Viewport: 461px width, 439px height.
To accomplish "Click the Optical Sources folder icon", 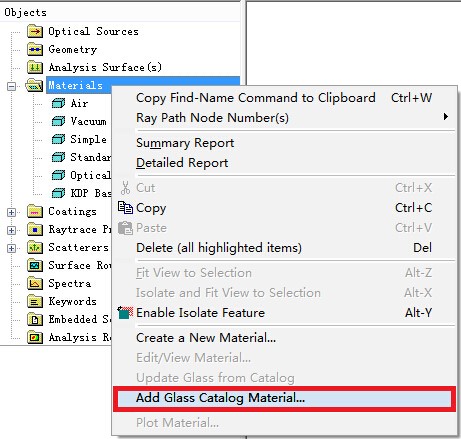I will (35, 31).
